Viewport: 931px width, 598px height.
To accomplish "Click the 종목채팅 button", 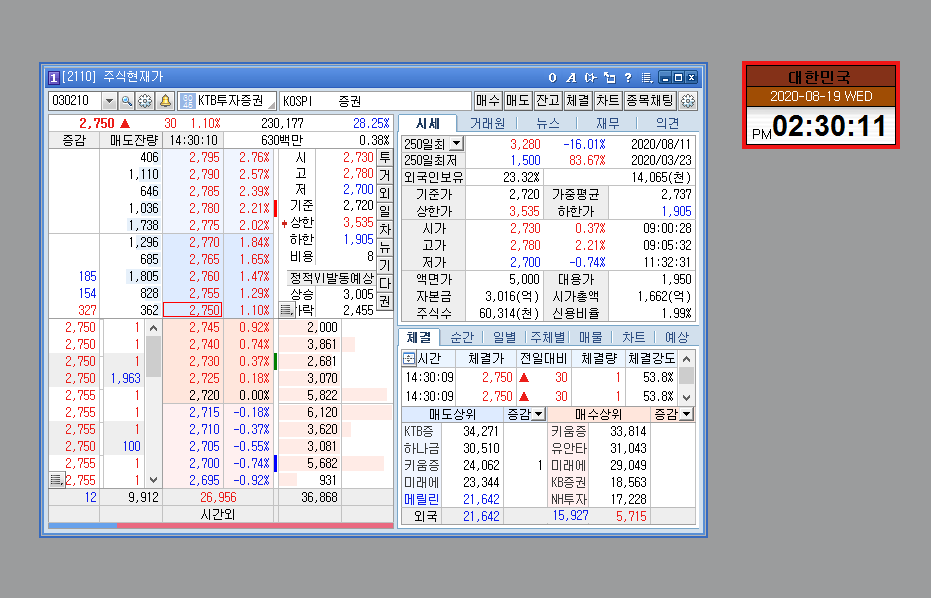I will (x=651, y=101).
